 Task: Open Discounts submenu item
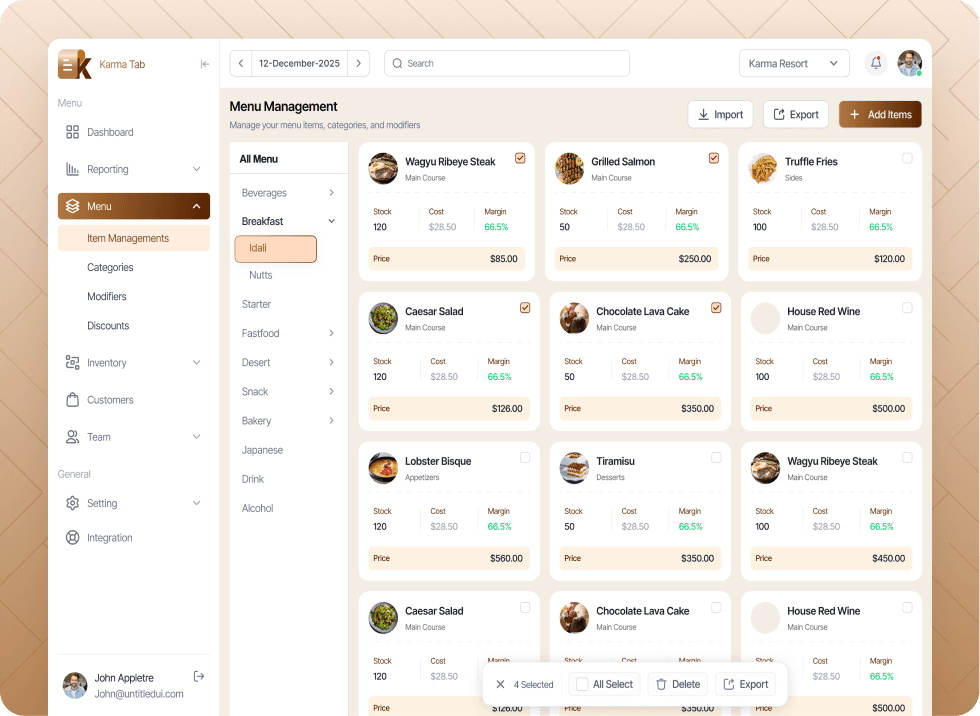[x=108, y=326]
